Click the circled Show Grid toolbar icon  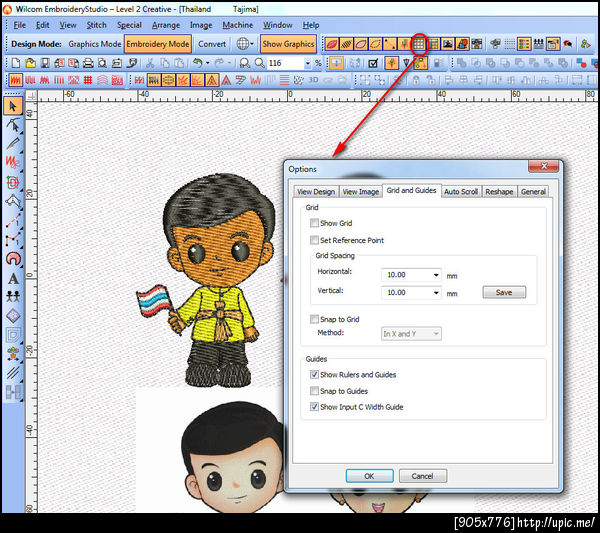pos(419,44)
